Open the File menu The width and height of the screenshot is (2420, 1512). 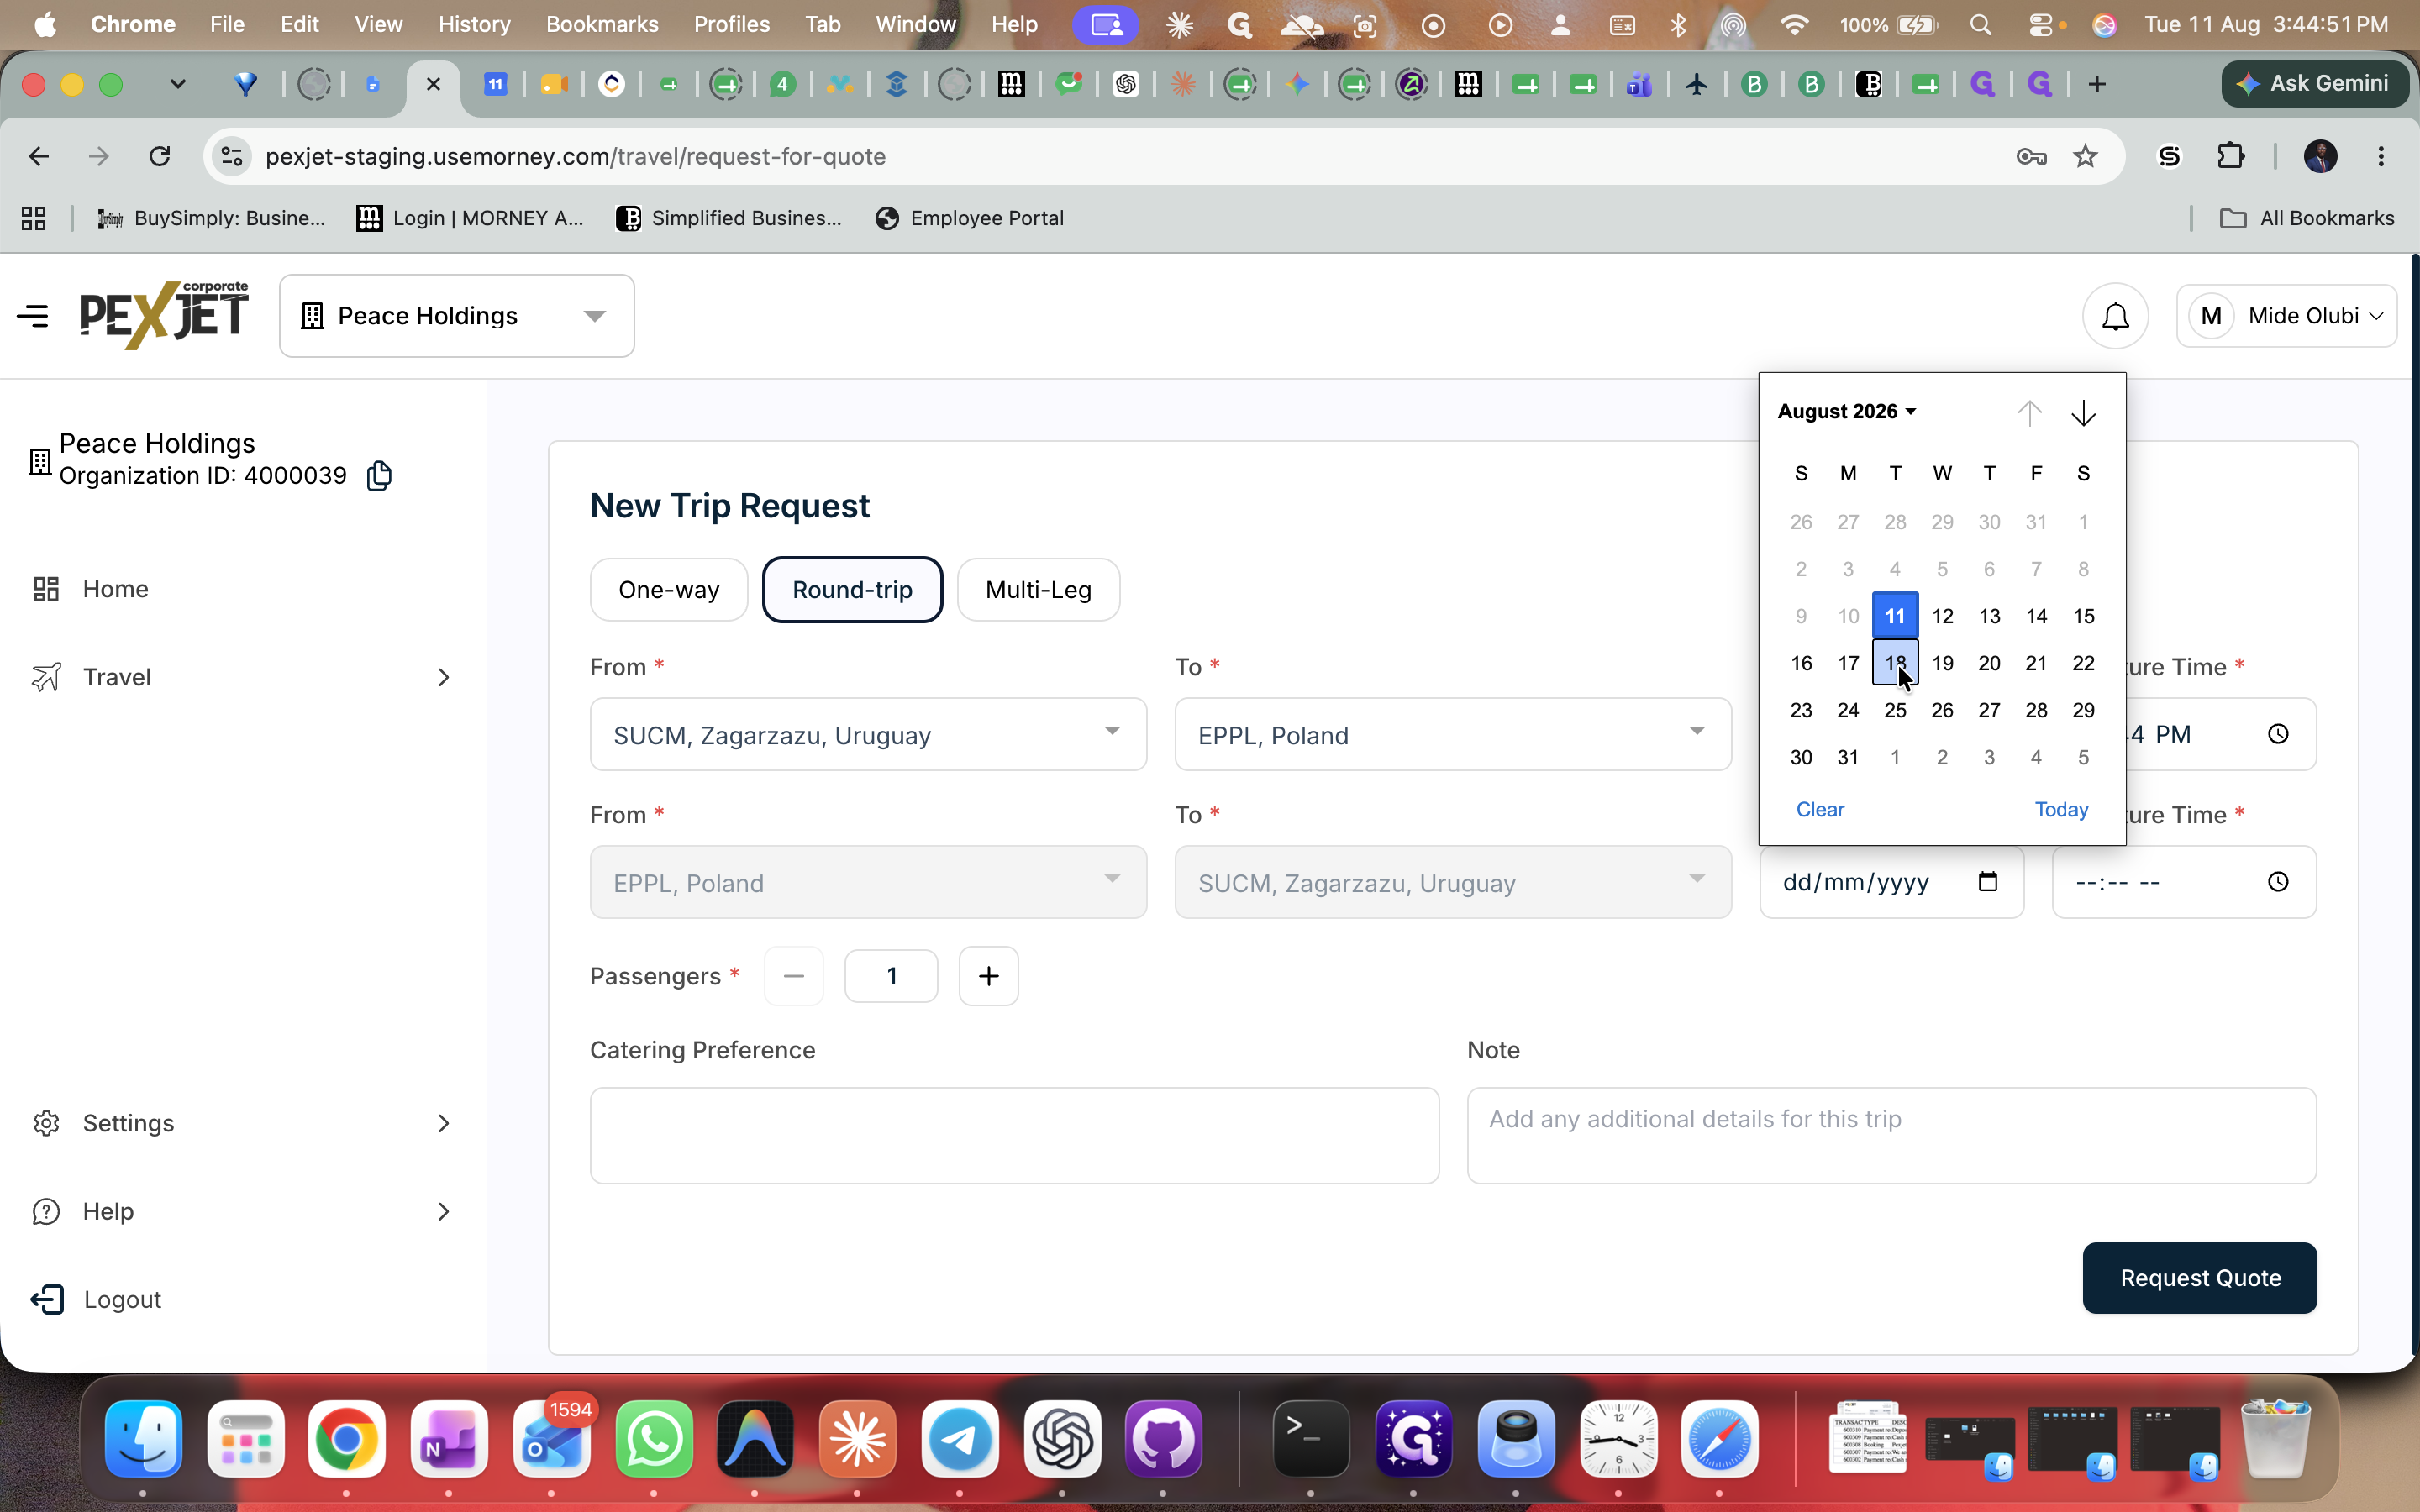point(227,24)
